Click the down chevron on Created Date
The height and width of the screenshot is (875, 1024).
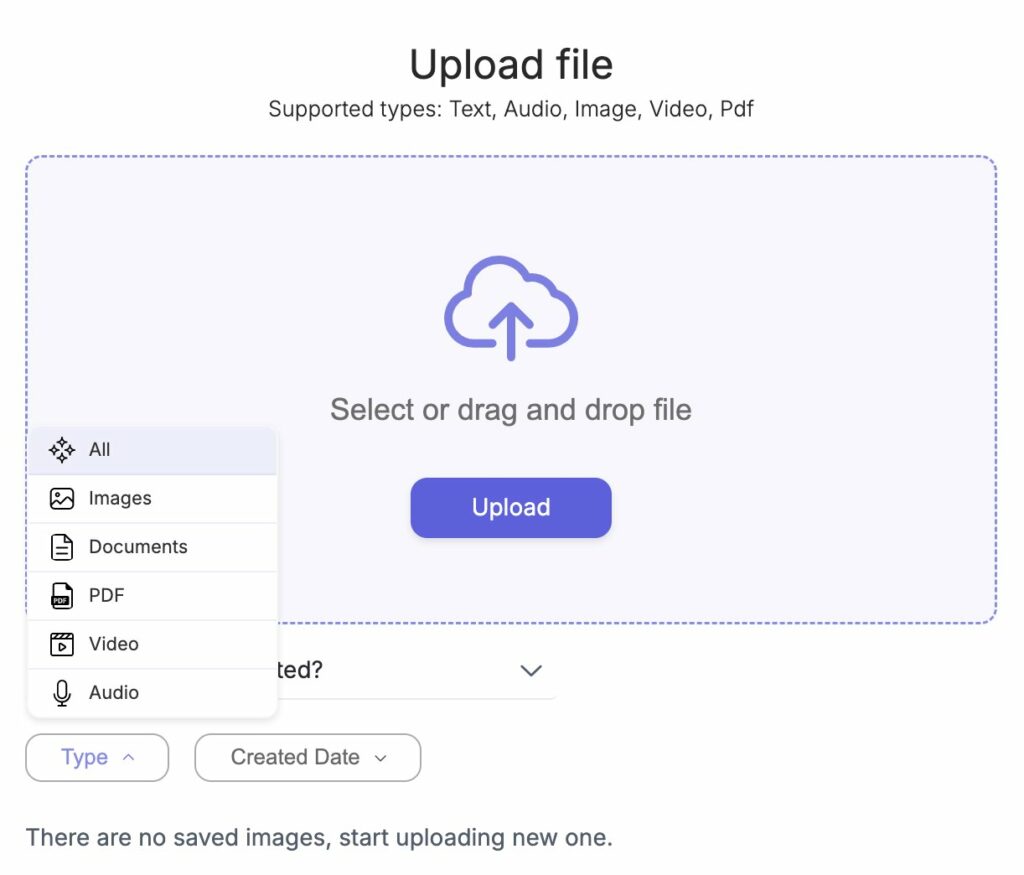(380, 758)
